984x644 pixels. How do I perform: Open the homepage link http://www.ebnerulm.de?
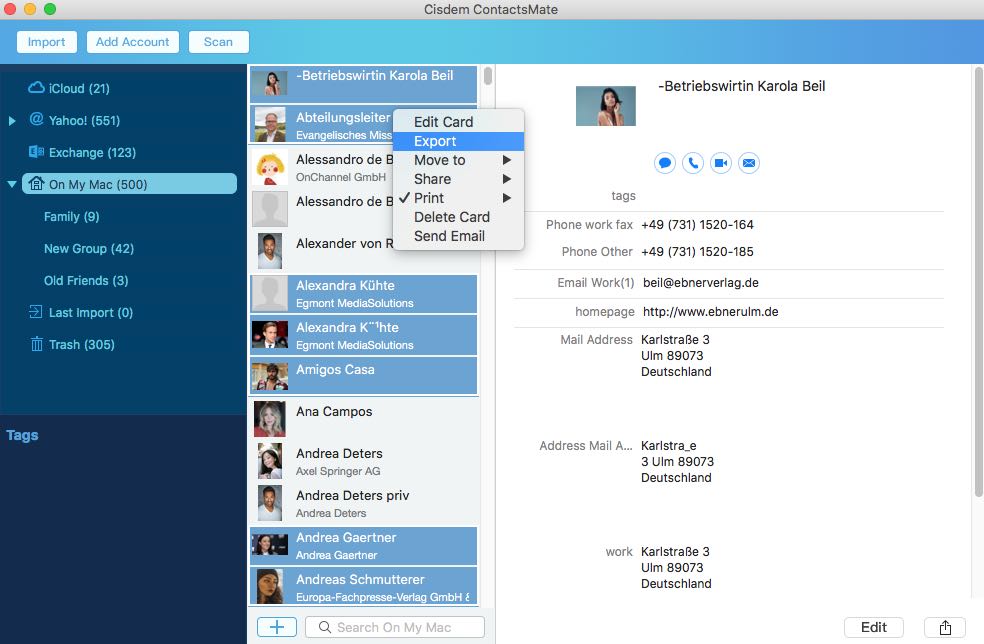click(x=710, y=311)
